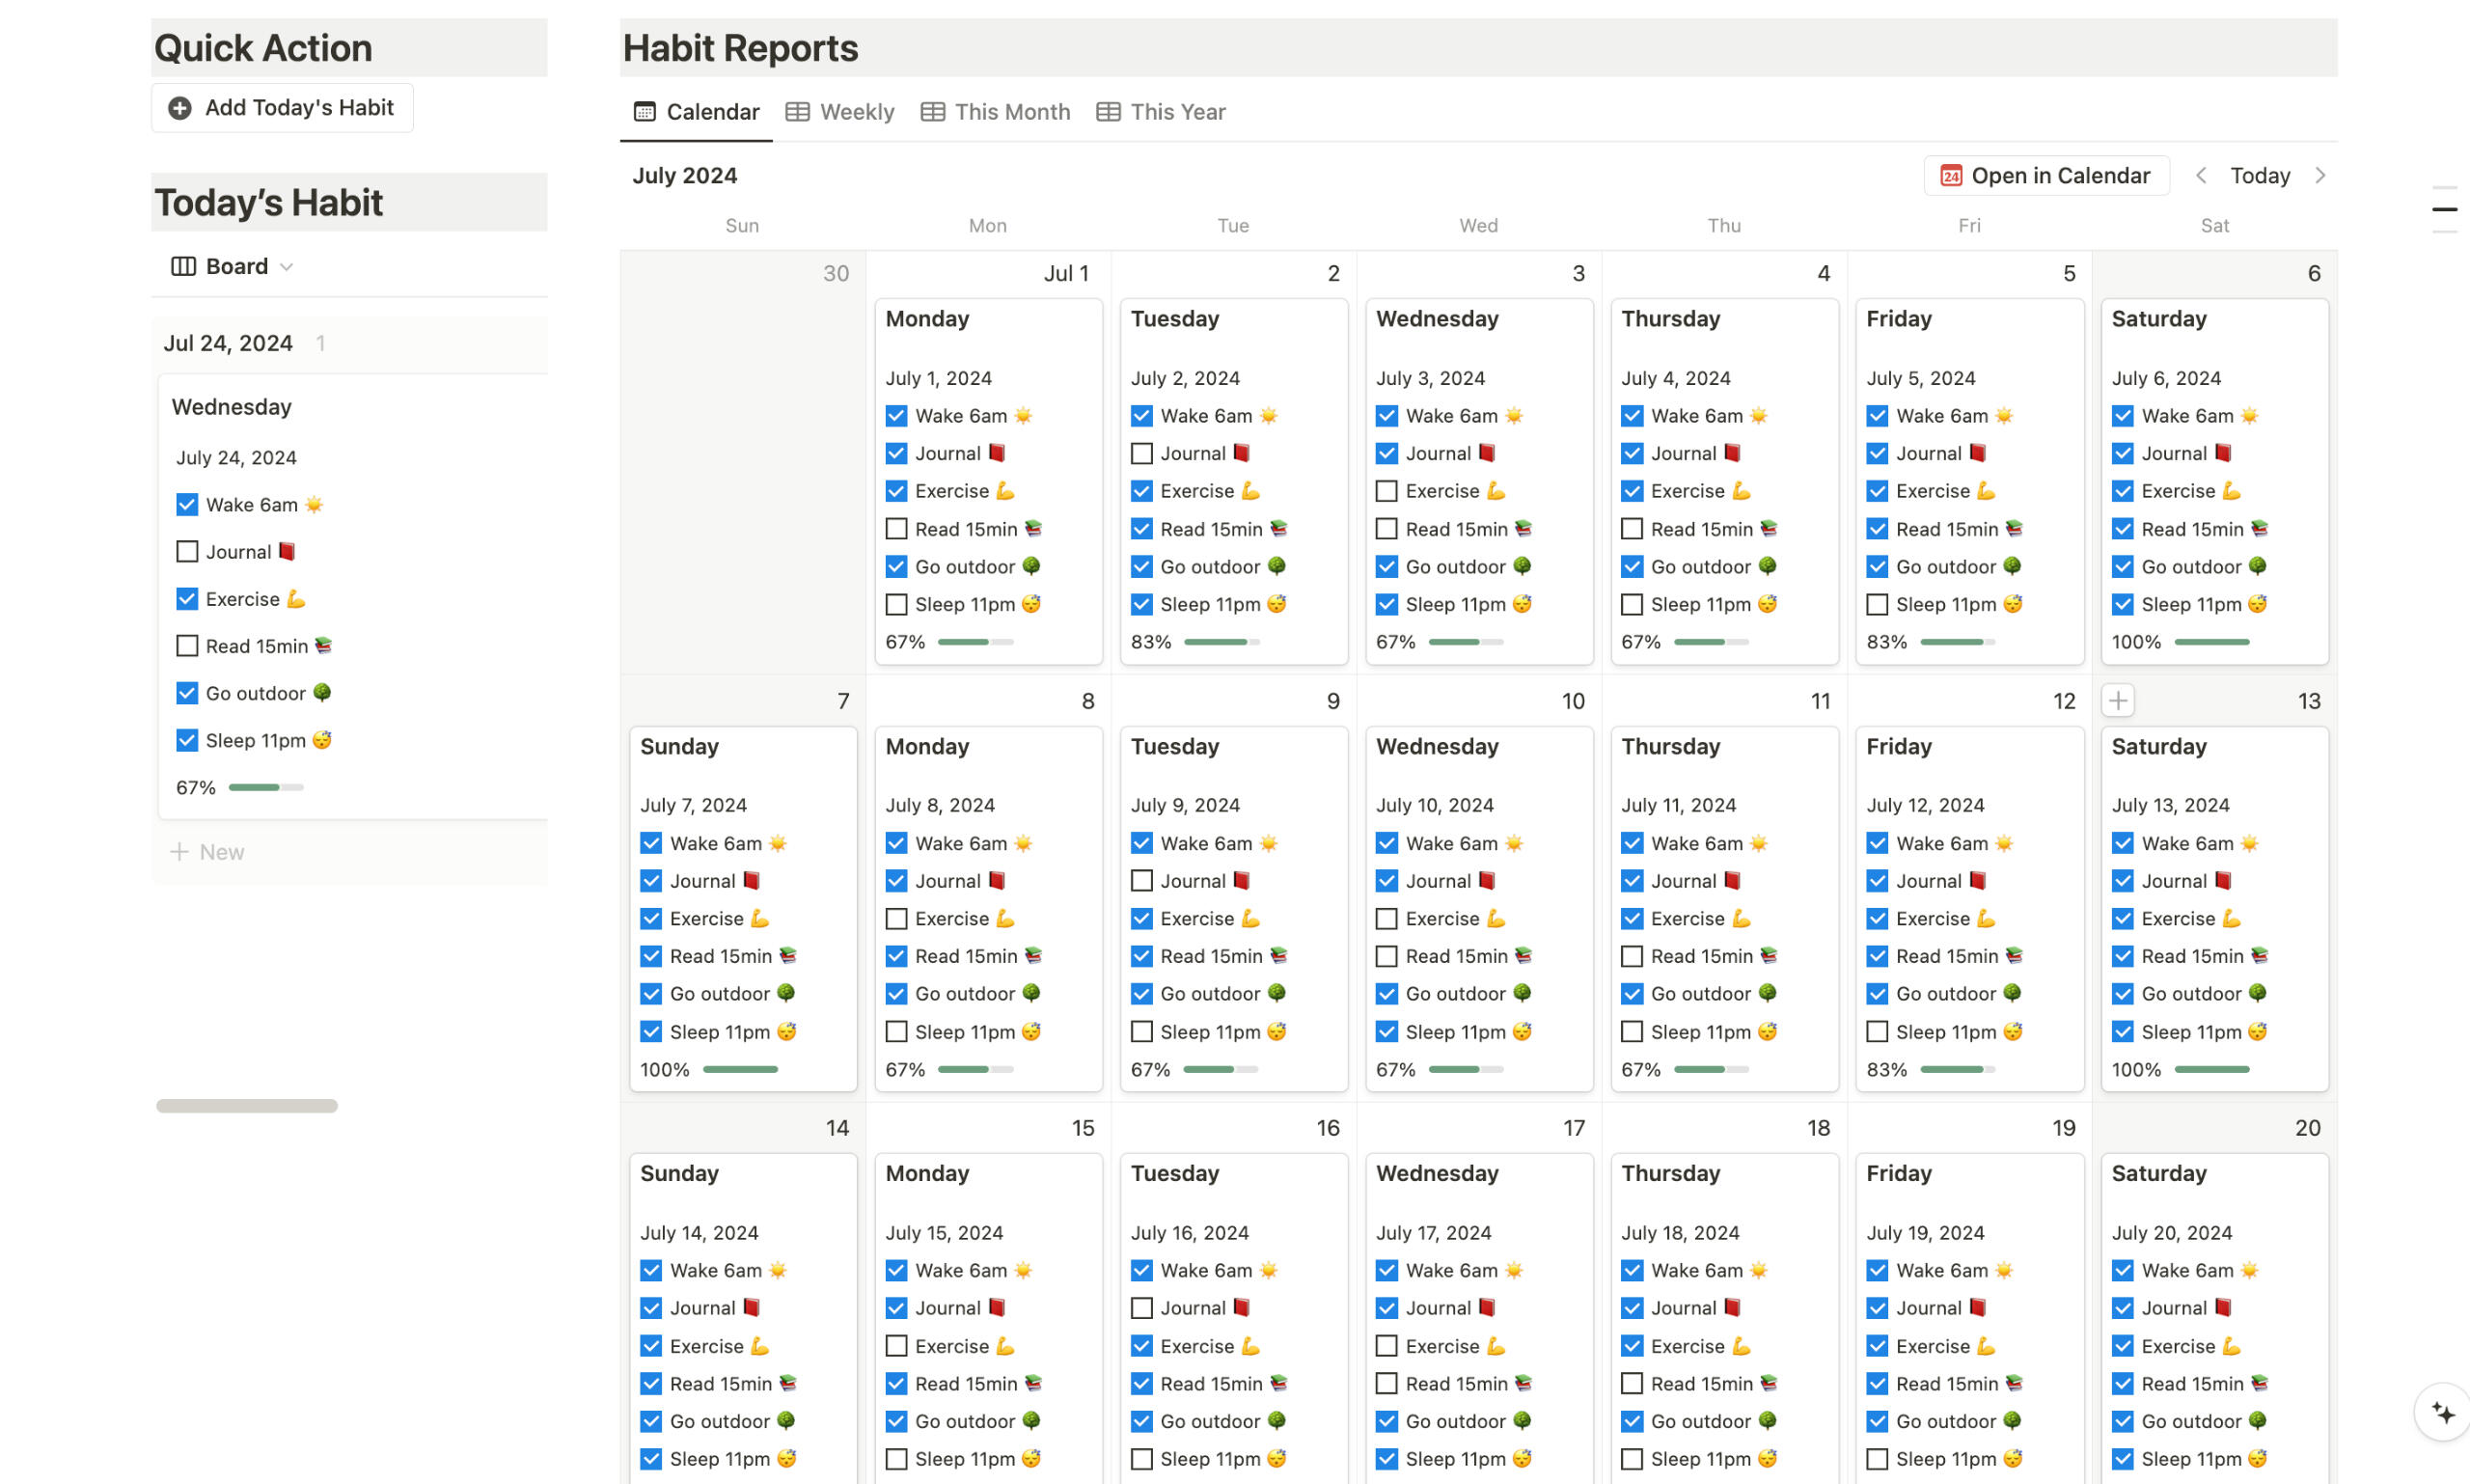Check Sleep 11pm on July 4 card
Screen dimensions: 2470x1484
[1631, 605]
